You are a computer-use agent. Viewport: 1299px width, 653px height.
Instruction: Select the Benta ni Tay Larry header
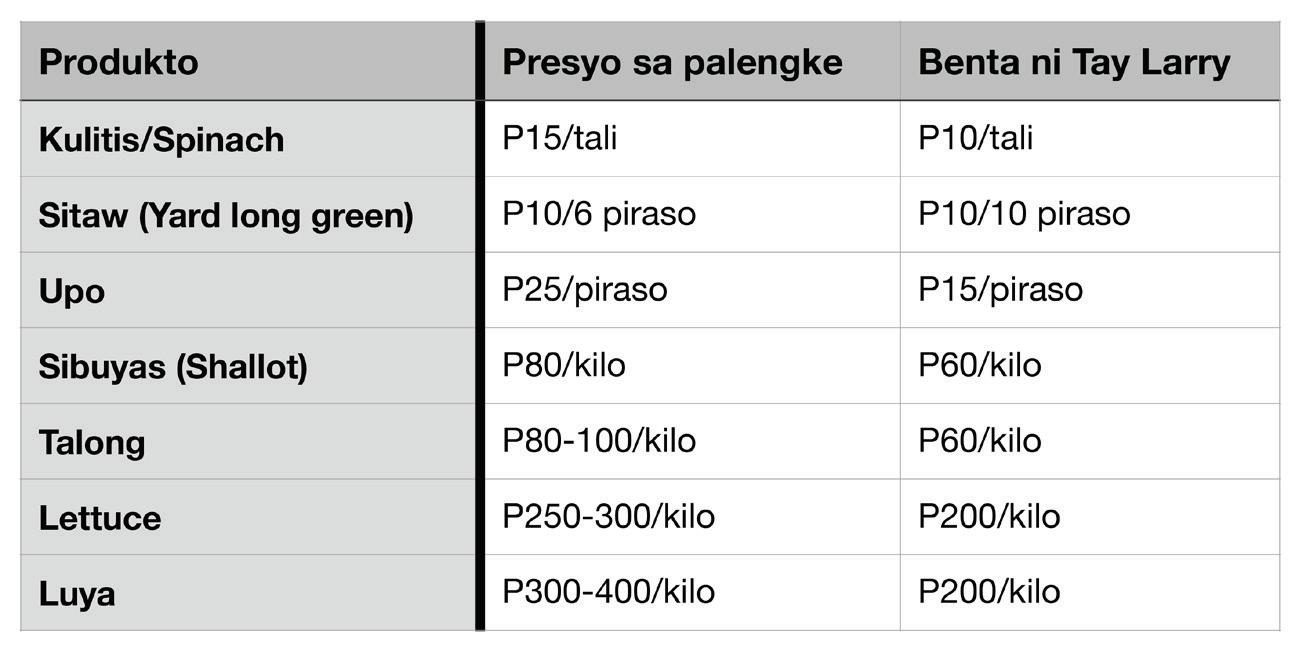1089,61
